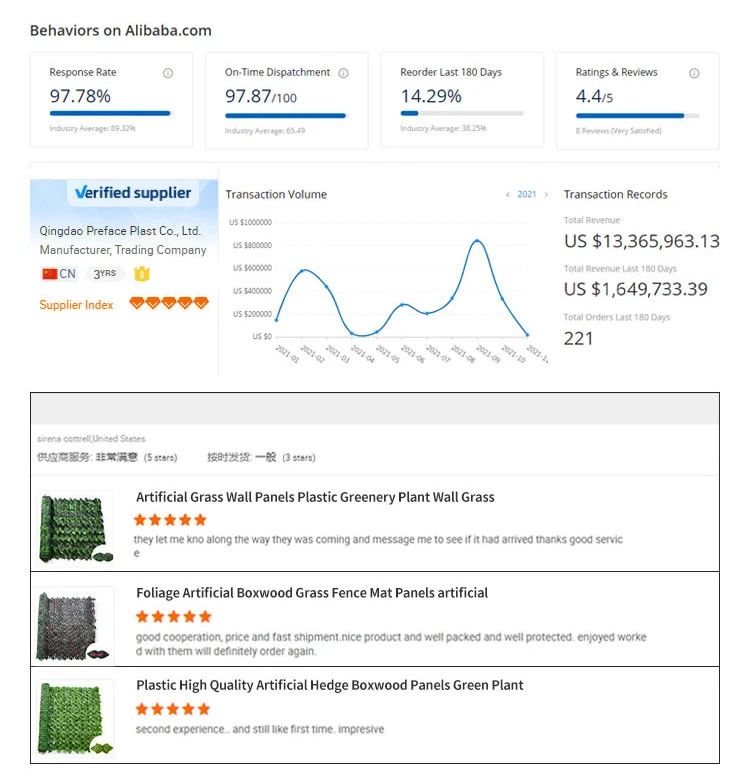This screenshot has height=782, width=750.
Task: Click the 2021-02 data point on chart
Action: point(302,271)
